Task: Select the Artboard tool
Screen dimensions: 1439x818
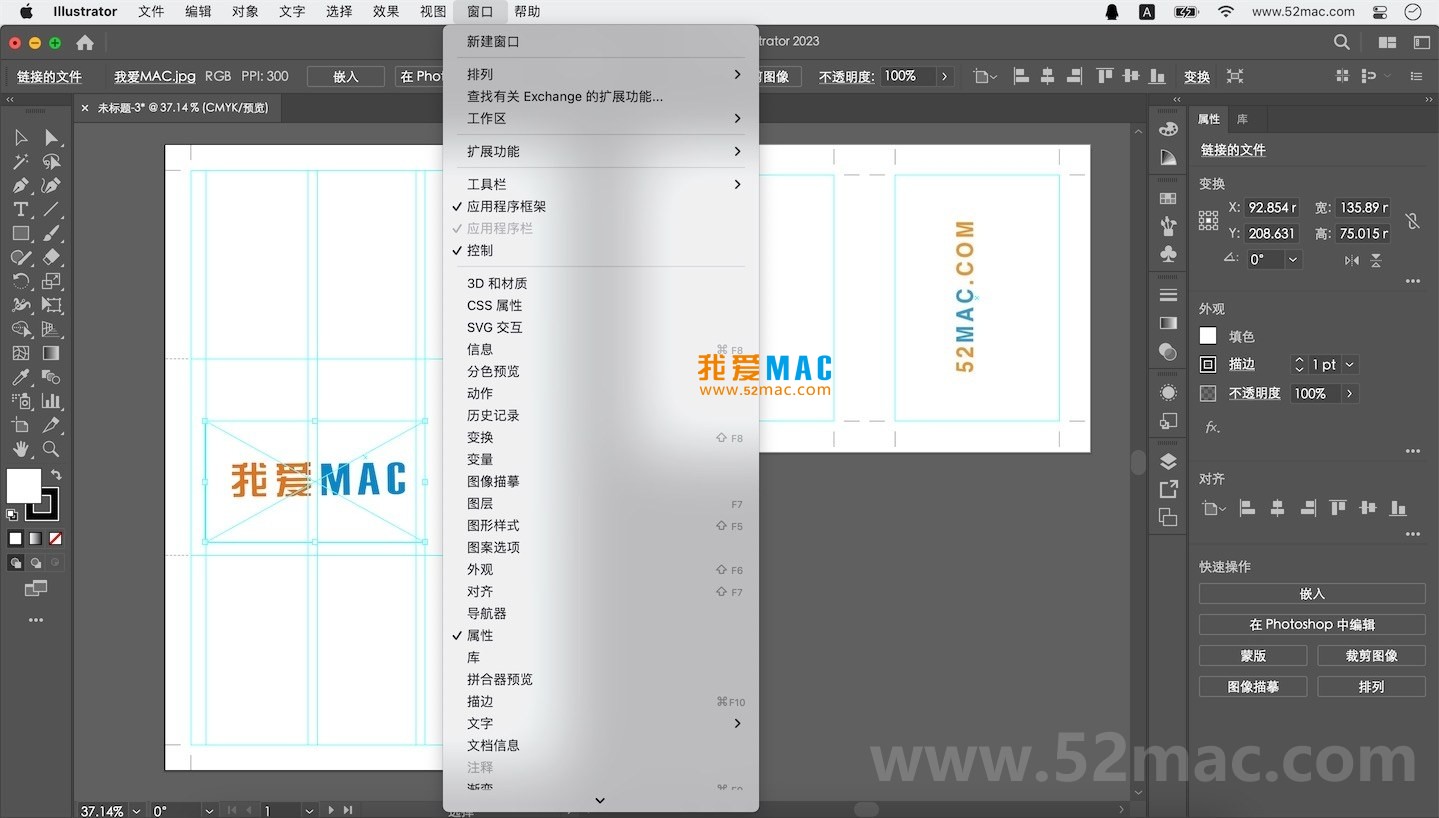Action: point(21,425)
